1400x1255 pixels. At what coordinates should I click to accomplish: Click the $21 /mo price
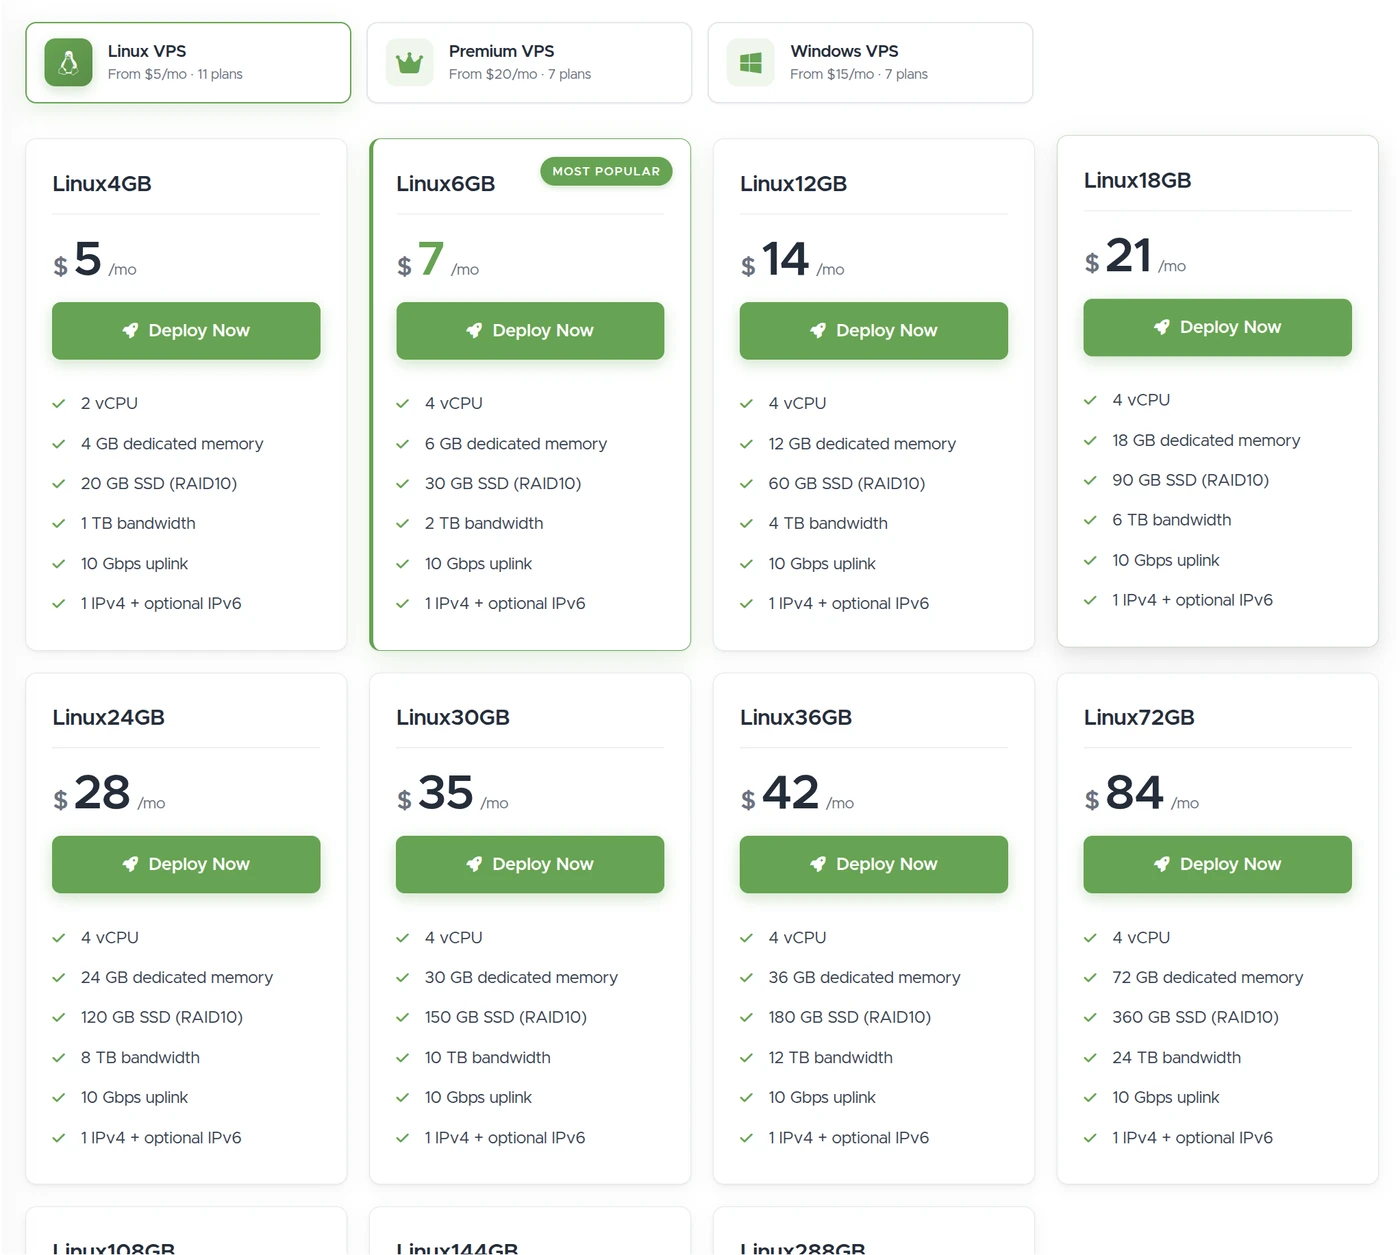pyautogui.click(x=1136, y=257)
